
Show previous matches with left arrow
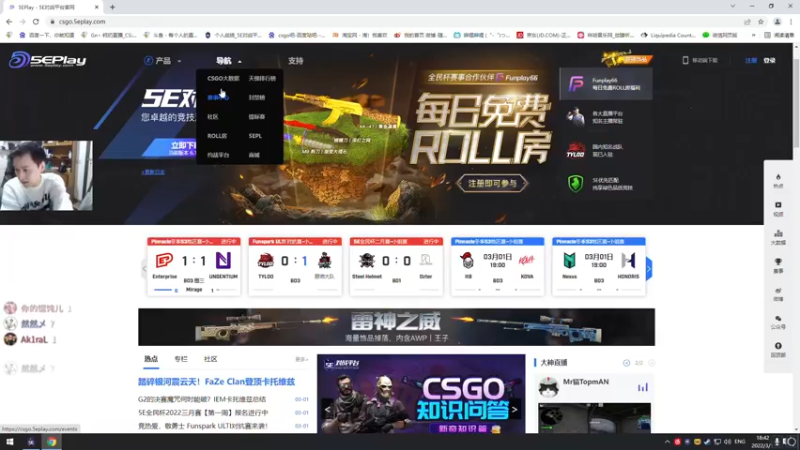click(144, 268)
